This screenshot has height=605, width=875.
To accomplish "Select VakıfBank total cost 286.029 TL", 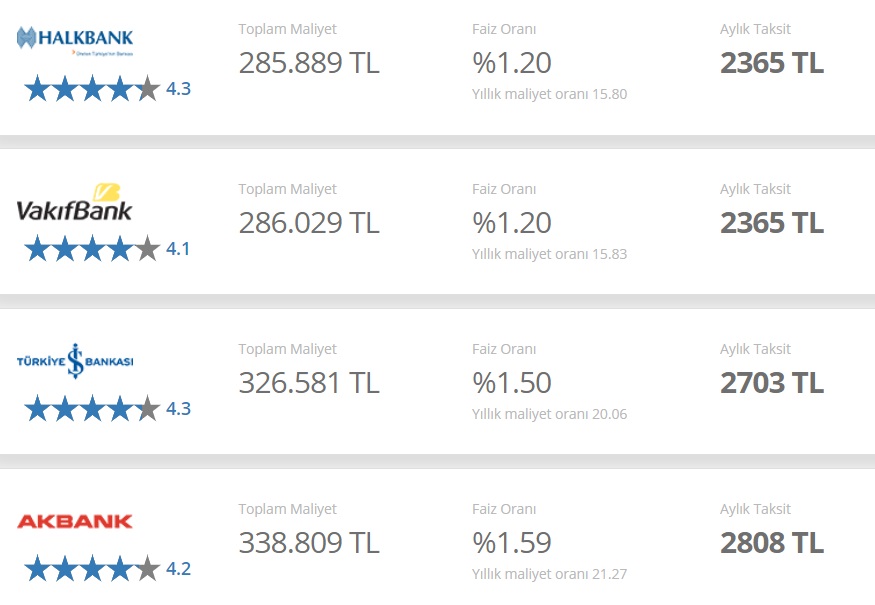I will tap(309, 223).
